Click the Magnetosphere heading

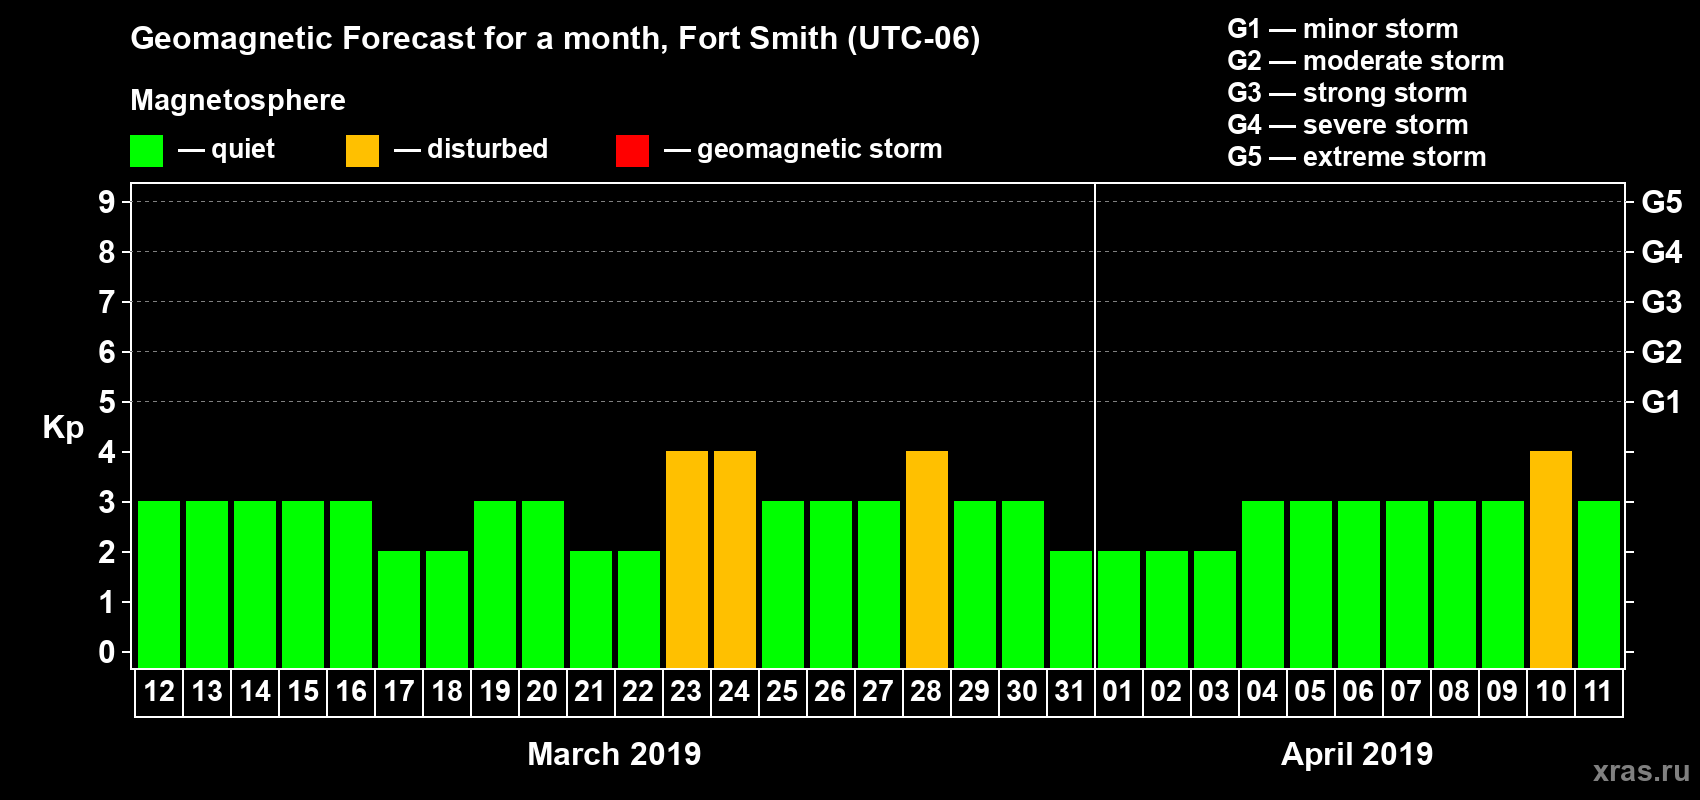(238, 100)
